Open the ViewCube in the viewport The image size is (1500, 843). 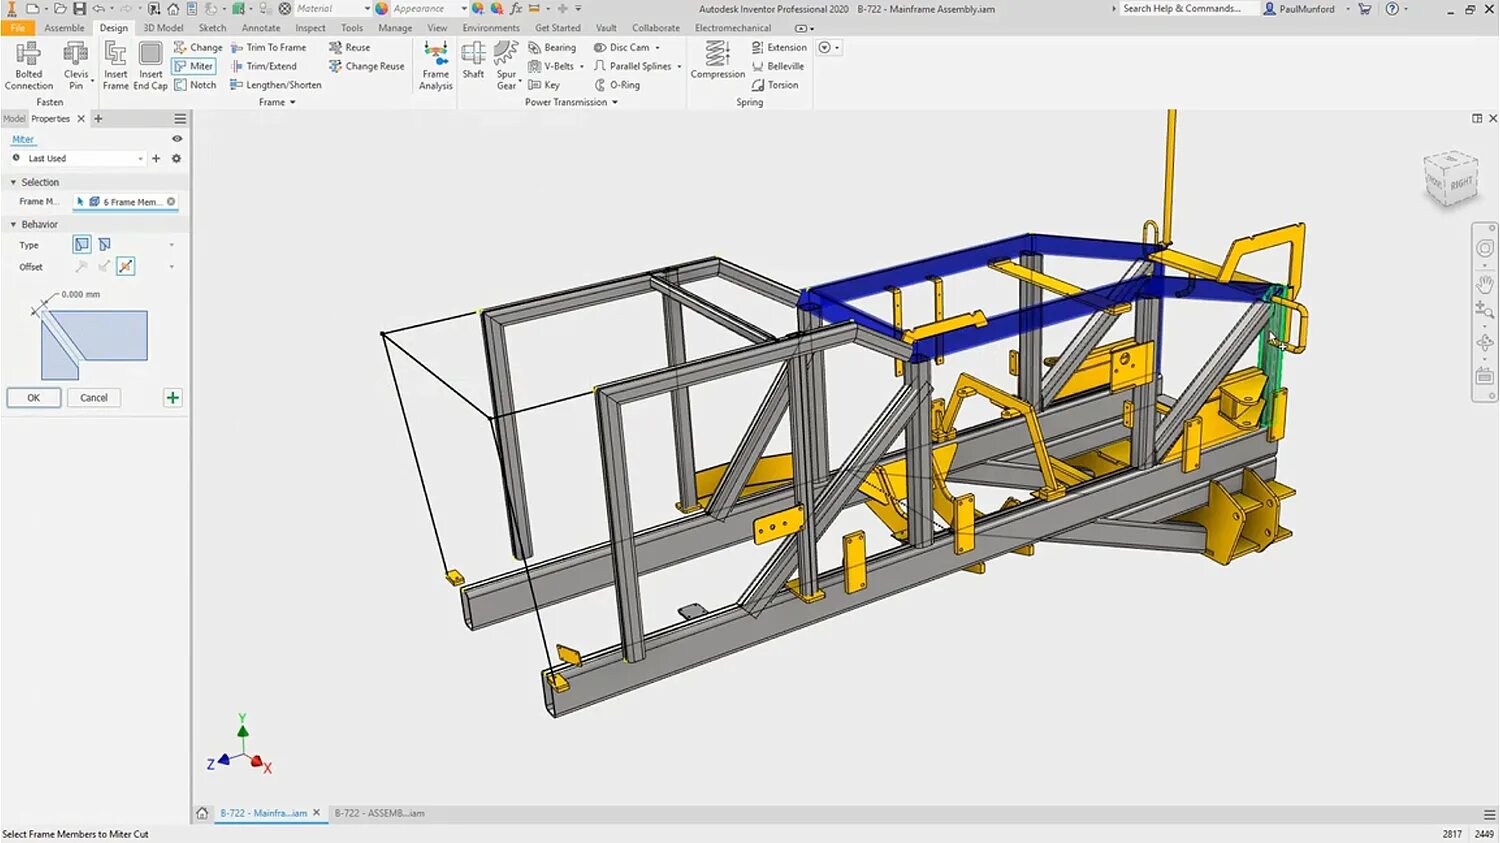pos(1449,180)
